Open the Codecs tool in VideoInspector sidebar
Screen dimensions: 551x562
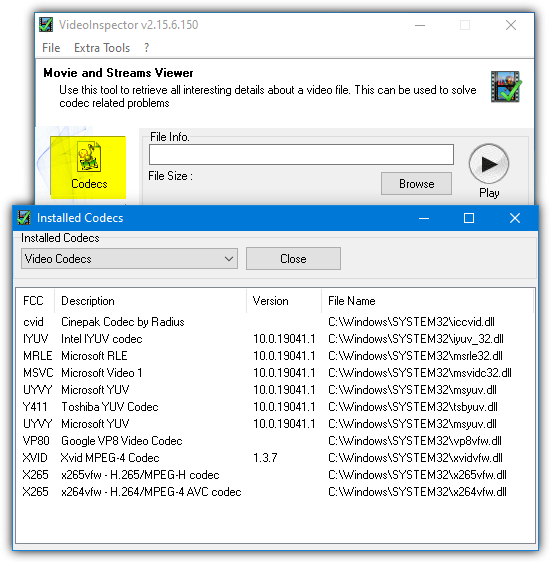pos(88,167)
